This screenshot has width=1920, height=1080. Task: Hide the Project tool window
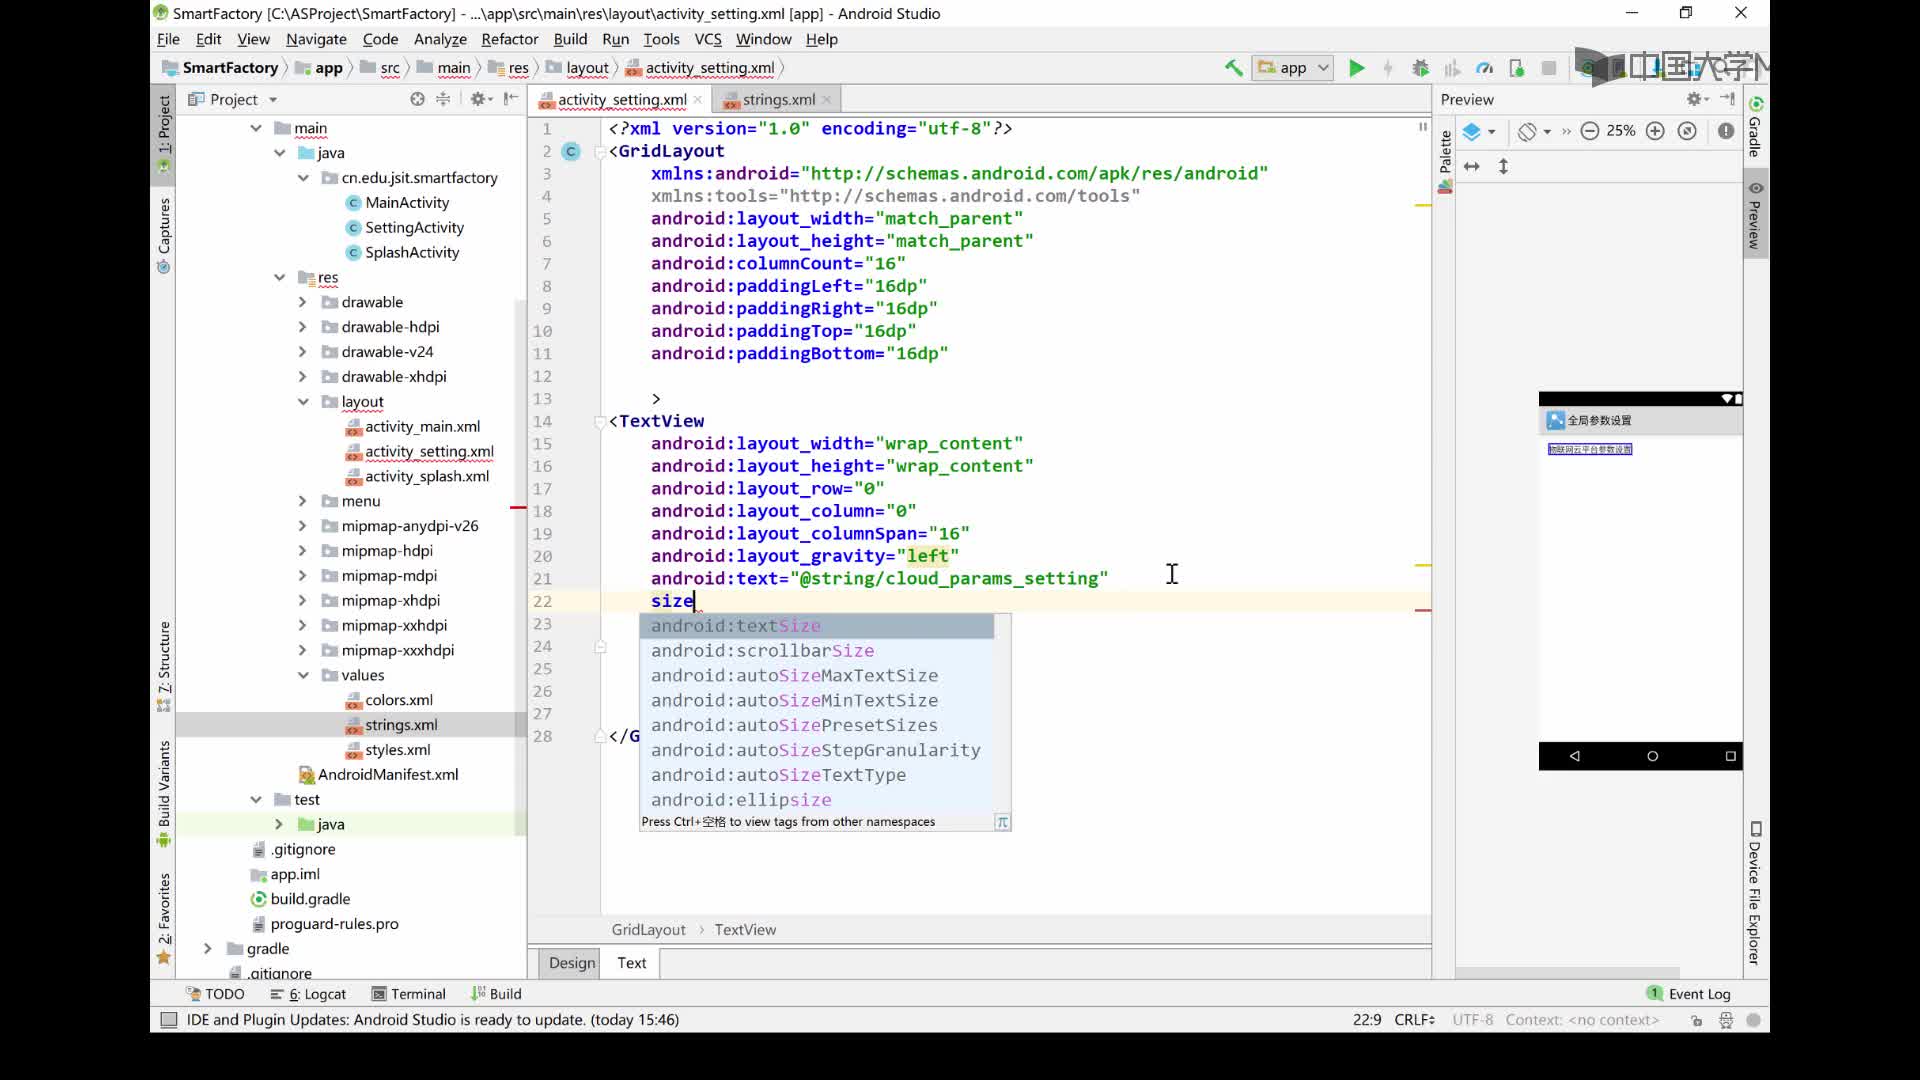point(511,99)
